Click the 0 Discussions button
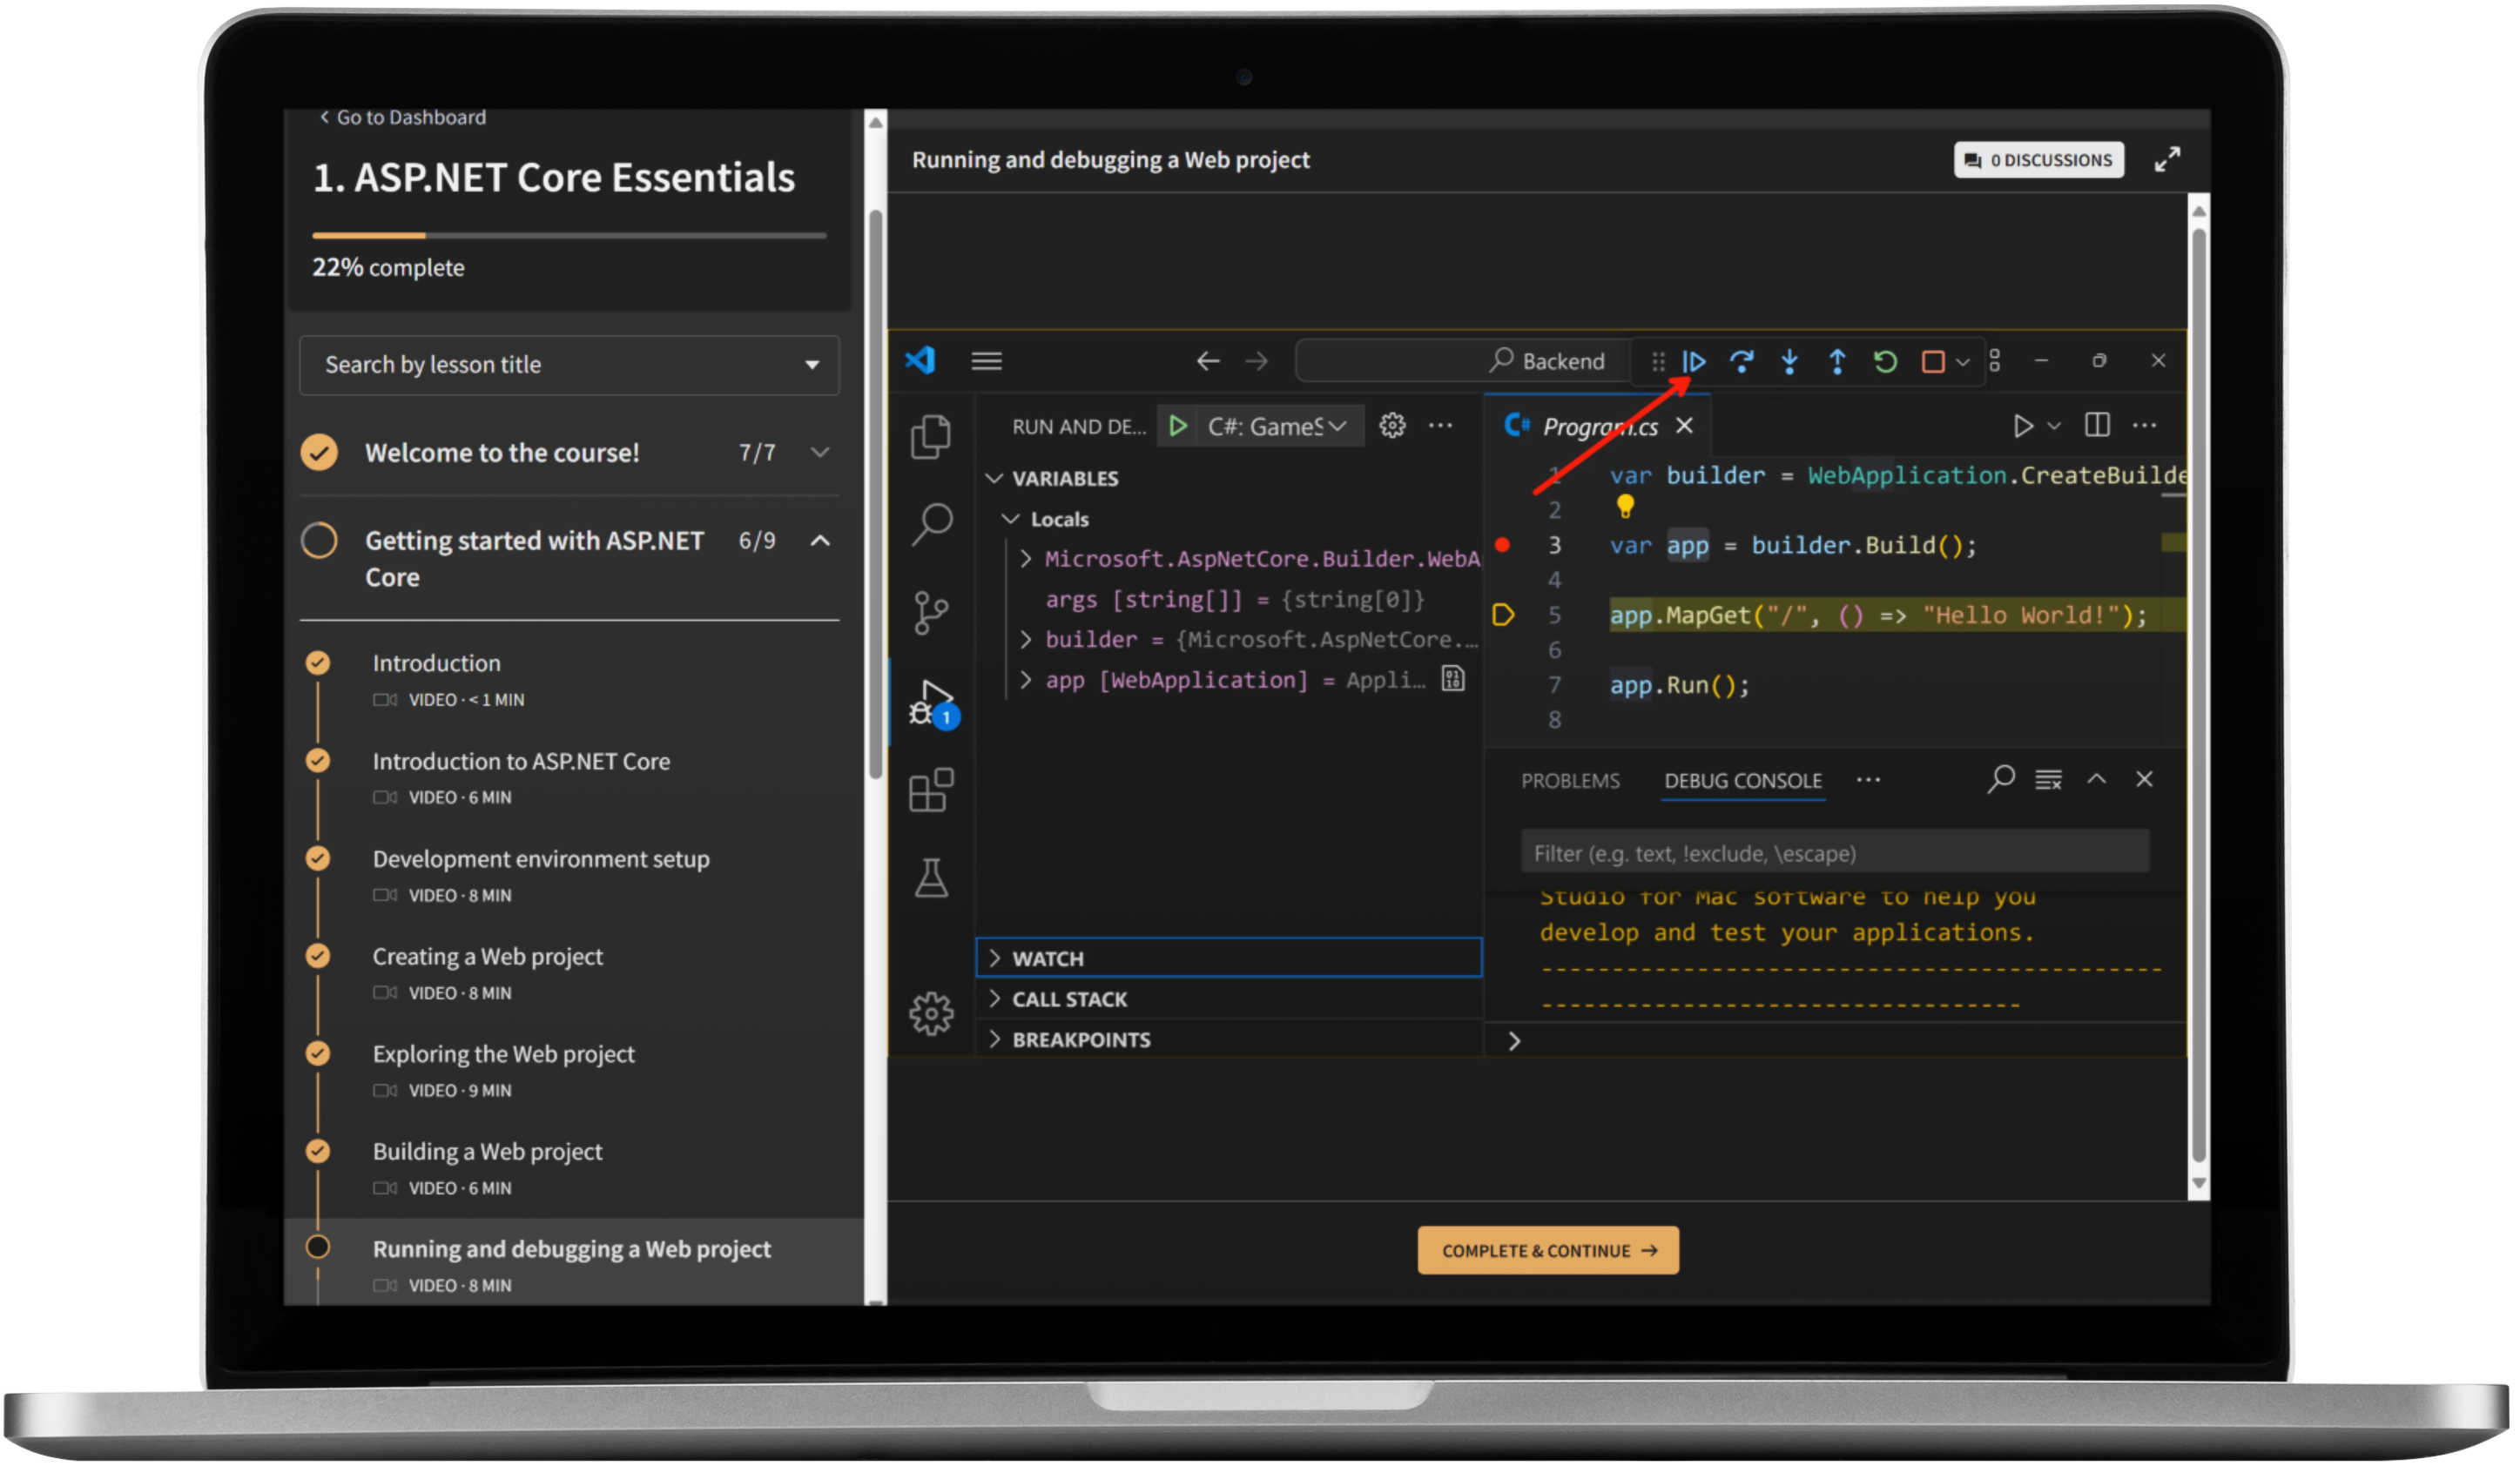The height and width of the screenshot is (1466, 2520). pyautogui.click(x=2038, y=160)
